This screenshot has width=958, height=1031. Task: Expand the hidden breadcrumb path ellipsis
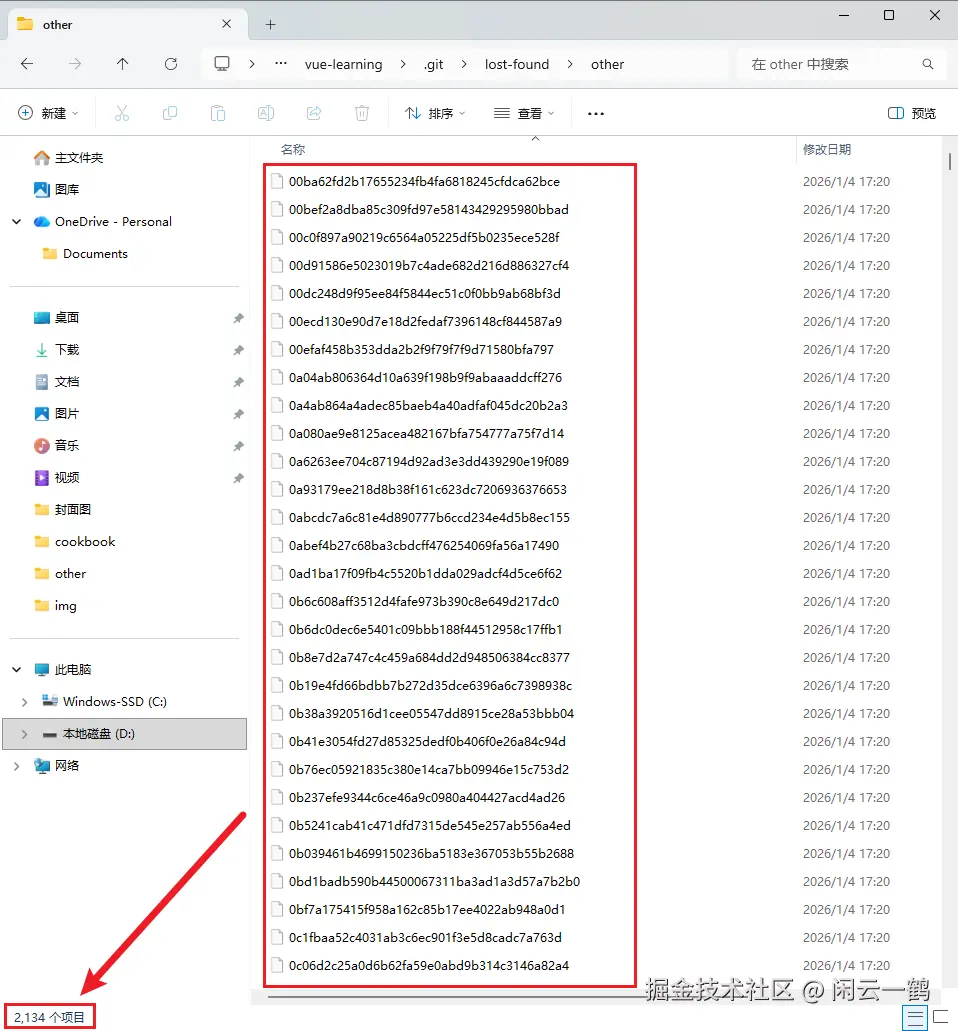click(281, 64)
